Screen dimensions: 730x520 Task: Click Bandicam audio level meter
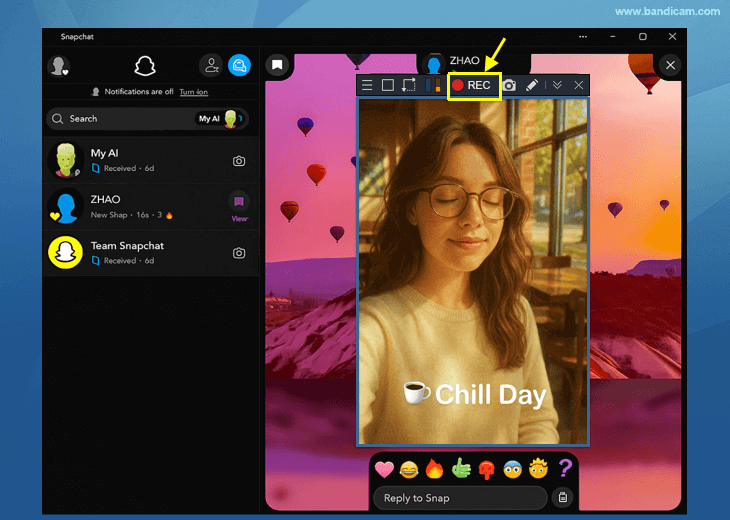[433, 85]
